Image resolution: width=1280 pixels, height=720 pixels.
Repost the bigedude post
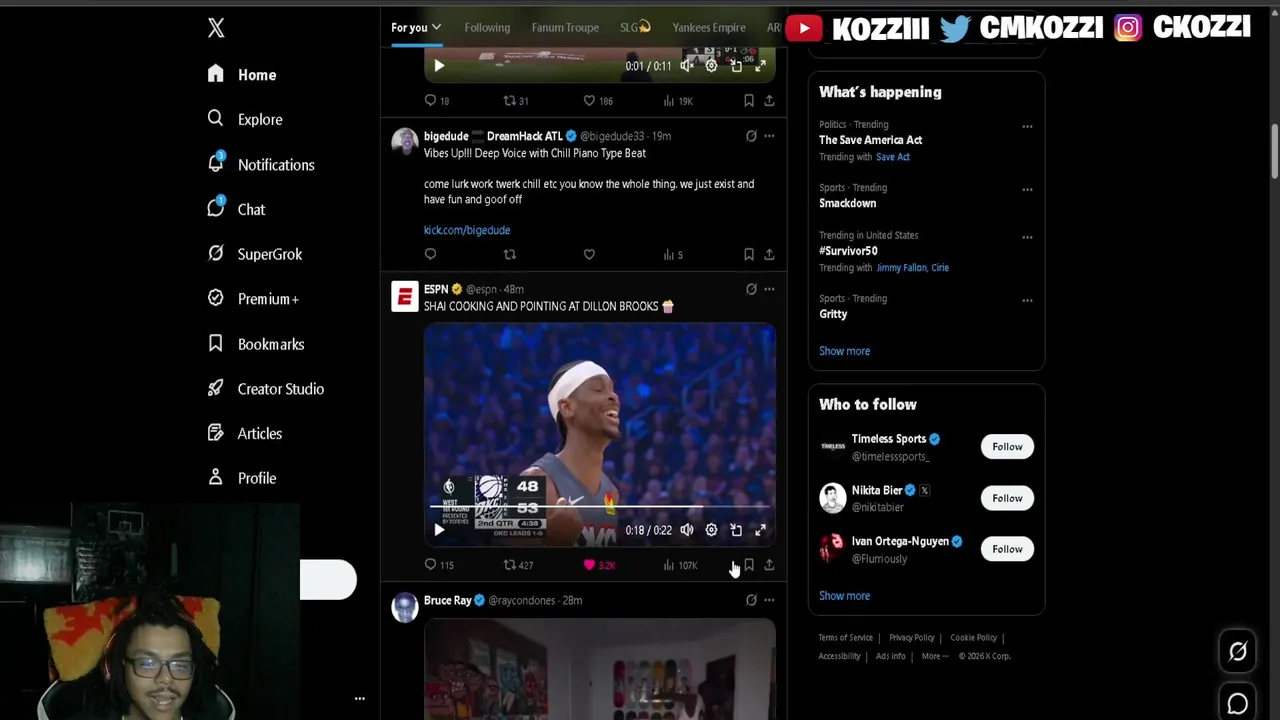510,255
